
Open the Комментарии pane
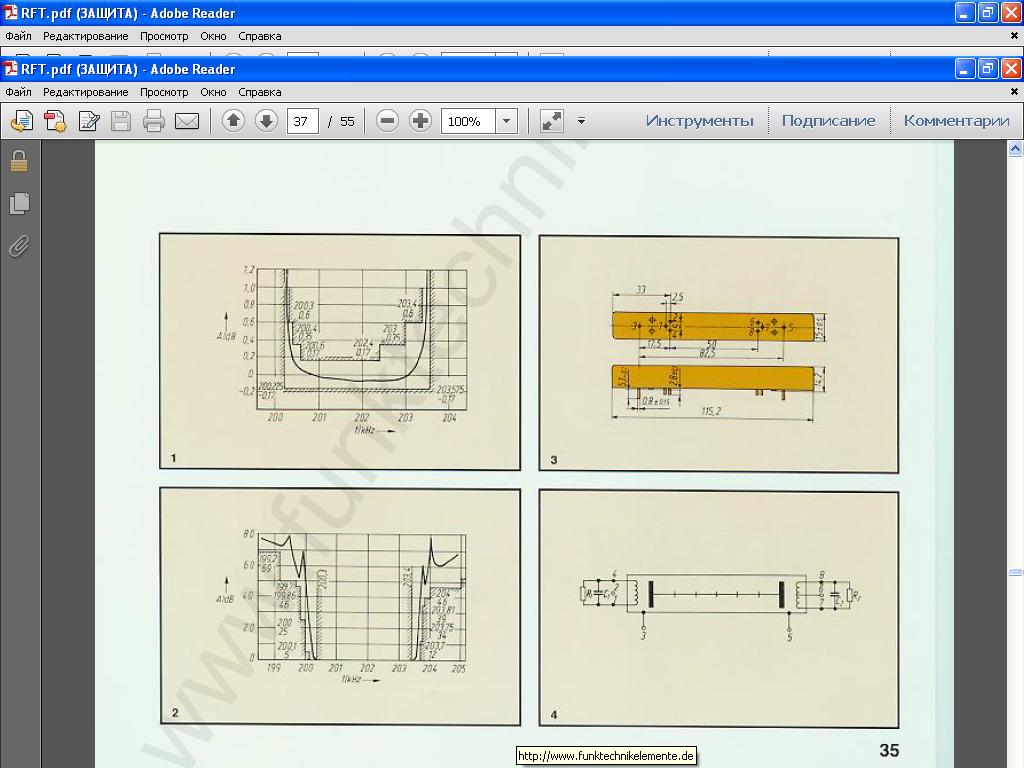956,121
